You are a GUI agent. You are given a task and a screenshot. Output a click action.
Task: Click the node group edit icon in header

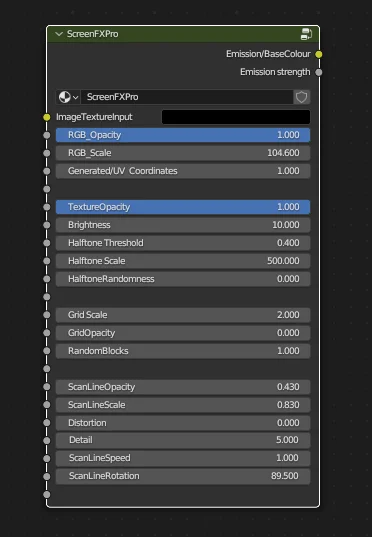[x=306, y=34]
